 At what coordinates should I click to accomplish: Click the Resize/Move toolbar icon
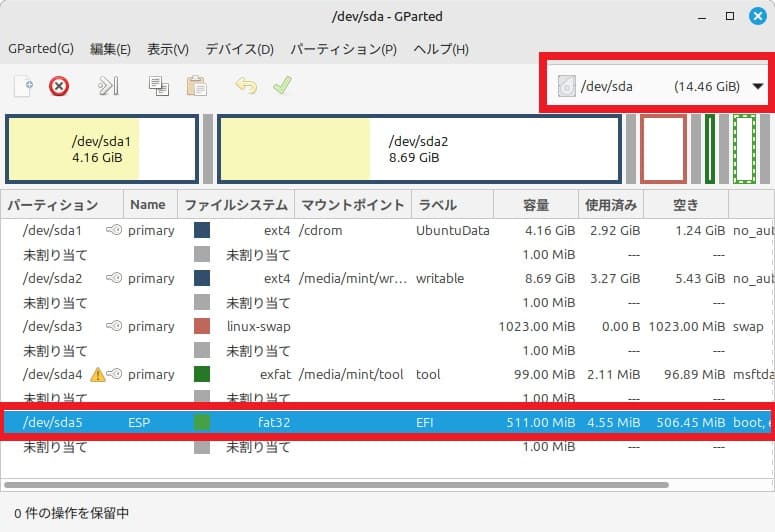click(108, 86)
